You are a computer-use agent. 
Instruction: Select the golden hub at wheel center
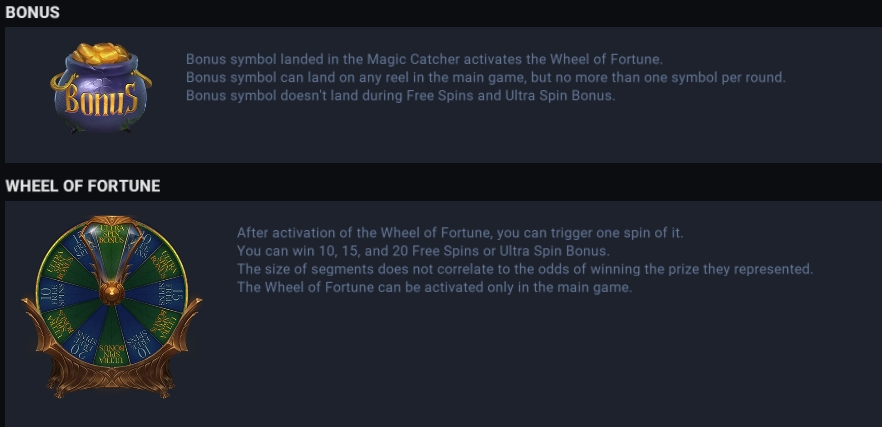[x=112, y=293]
